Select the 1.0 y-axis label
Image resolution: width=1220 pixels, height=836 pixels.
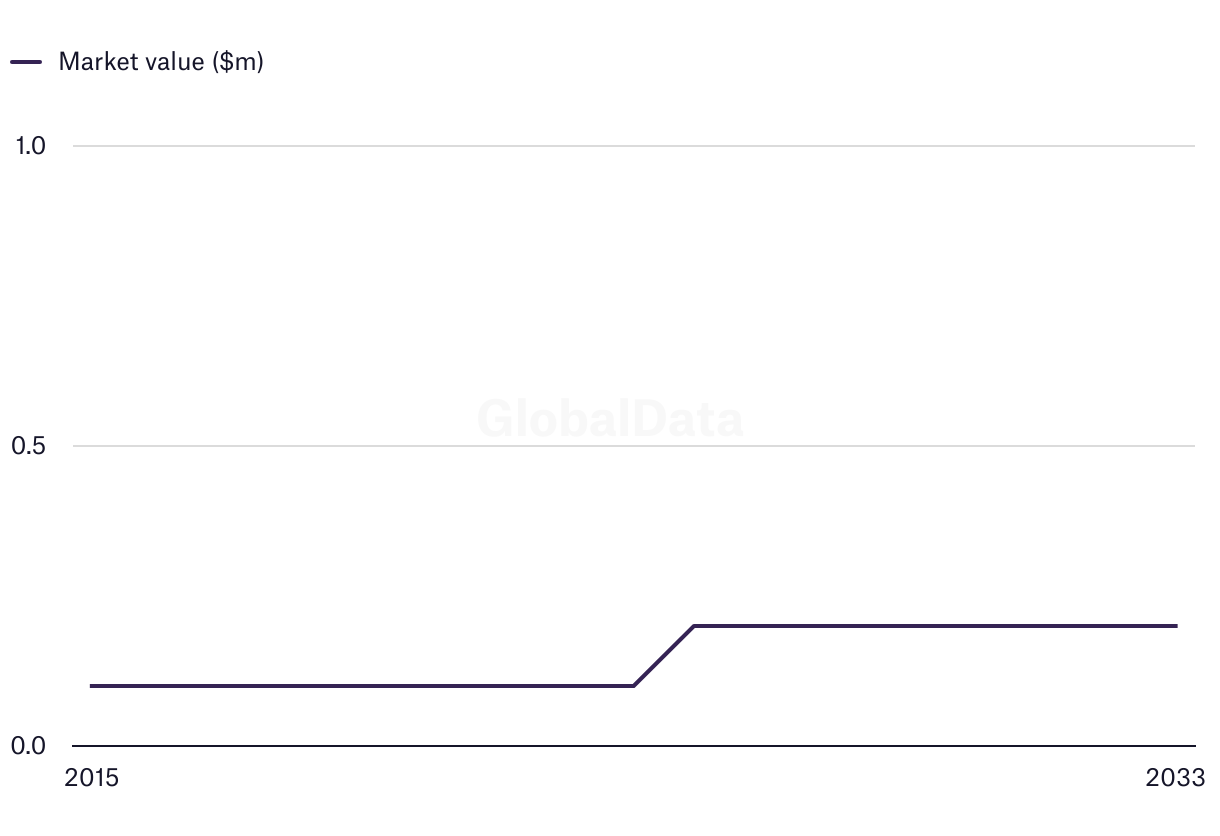tap(31, 146)
